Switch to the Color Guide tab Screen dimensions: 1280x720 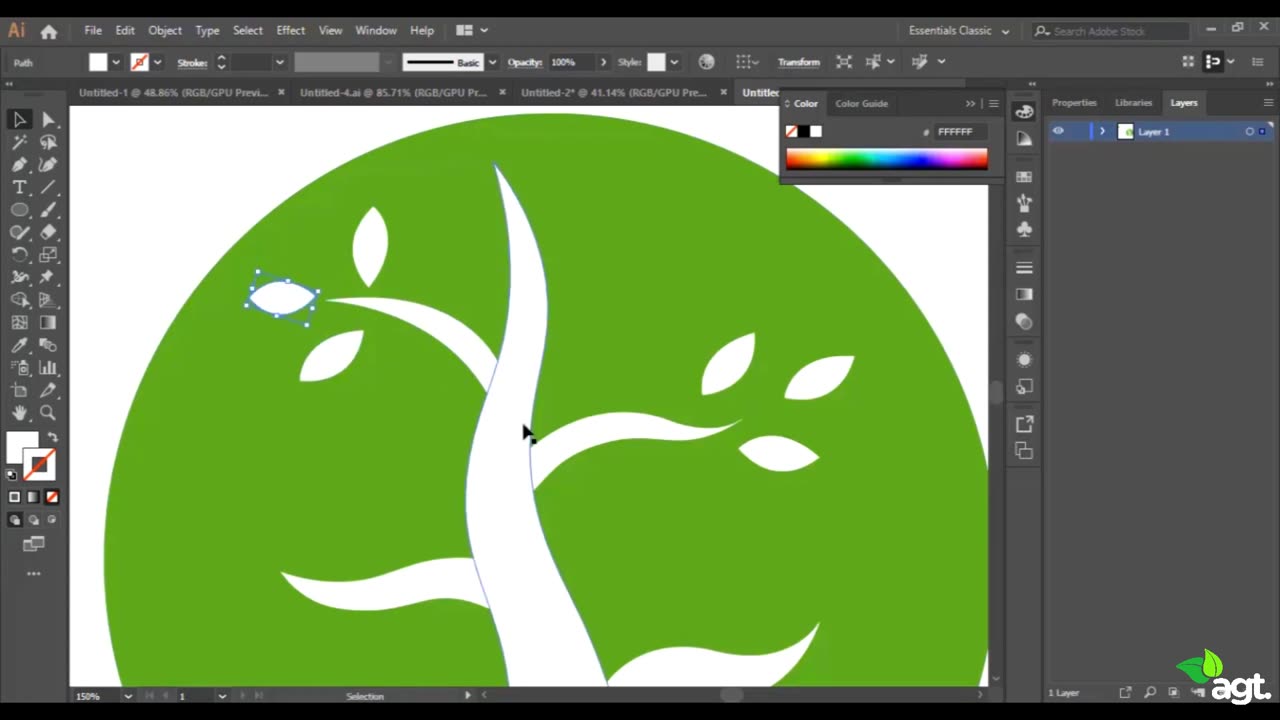pyautogui.click(x=861, y=103)
